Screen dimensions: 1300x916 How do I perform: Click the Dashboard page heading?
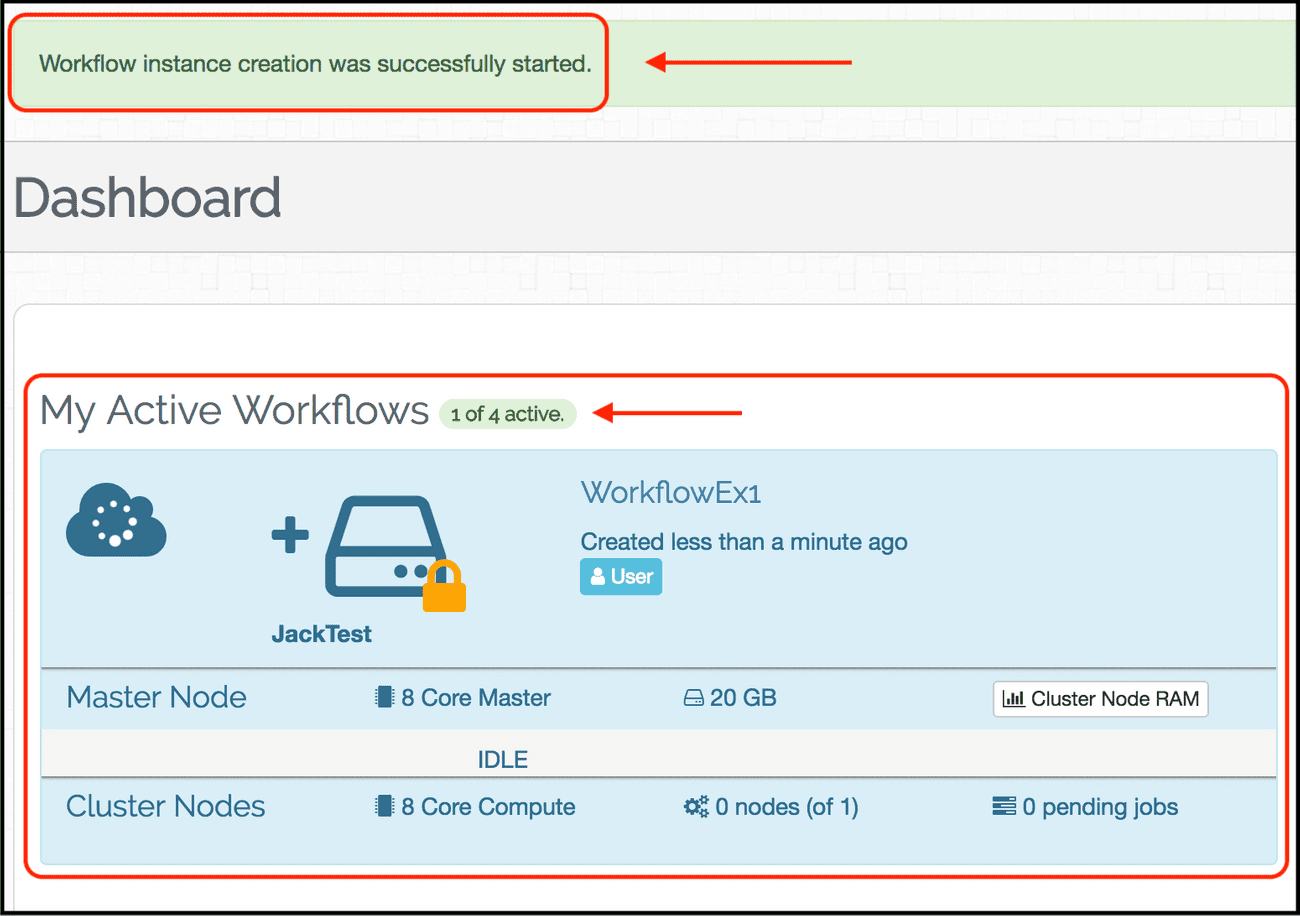click(x=146, y=197)
